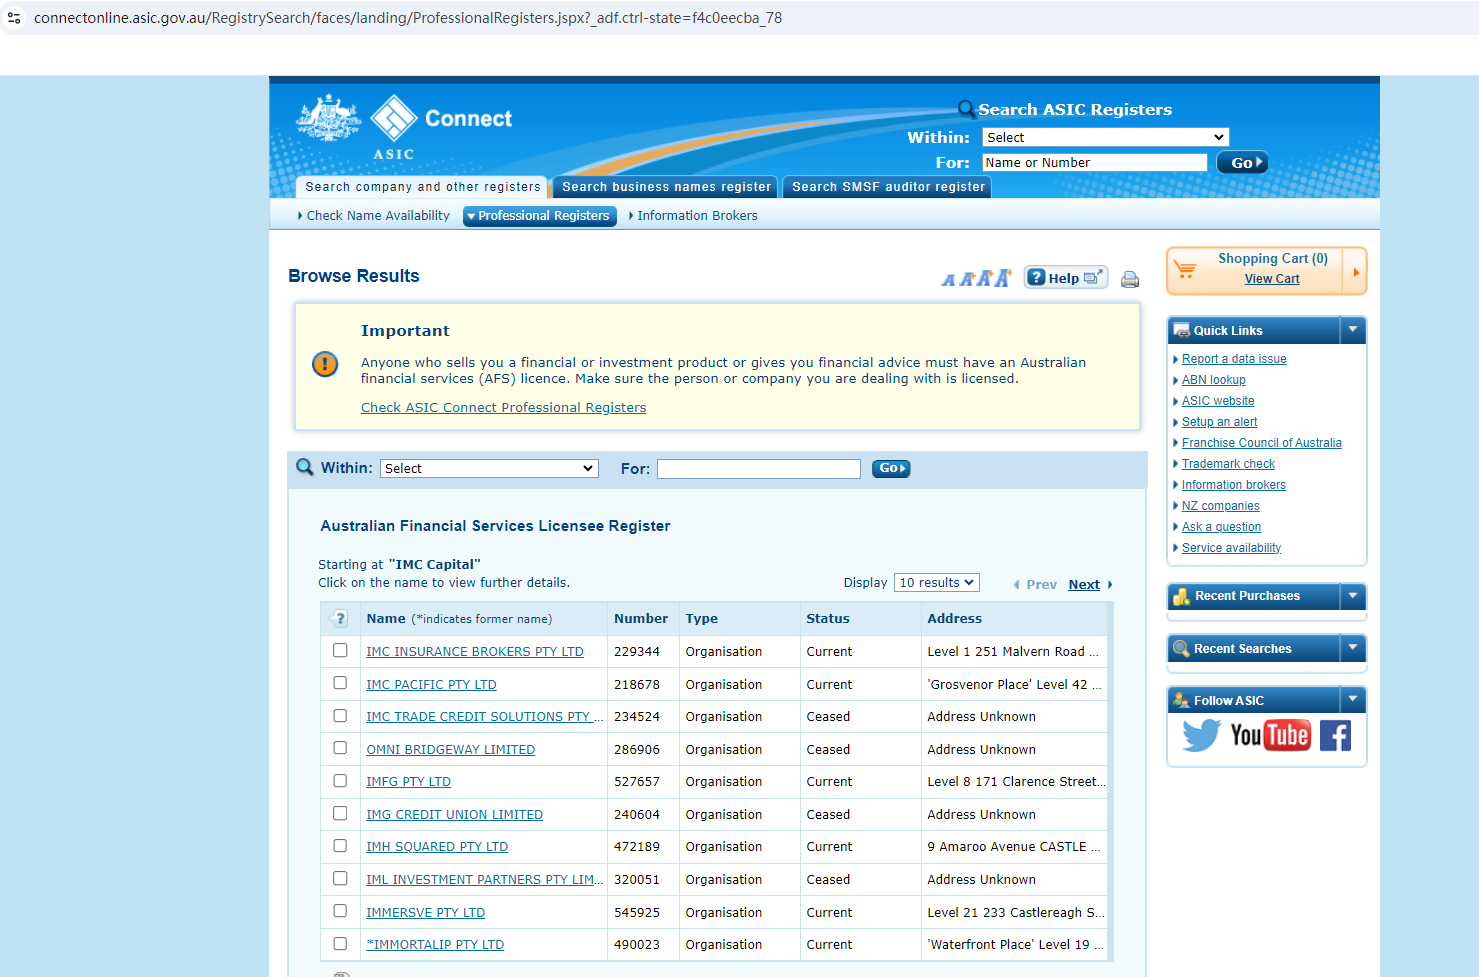Screen dimensions: 1479x977
Task: Switch to Search SMSF auditor register tab
Action: tap(888, 187)
